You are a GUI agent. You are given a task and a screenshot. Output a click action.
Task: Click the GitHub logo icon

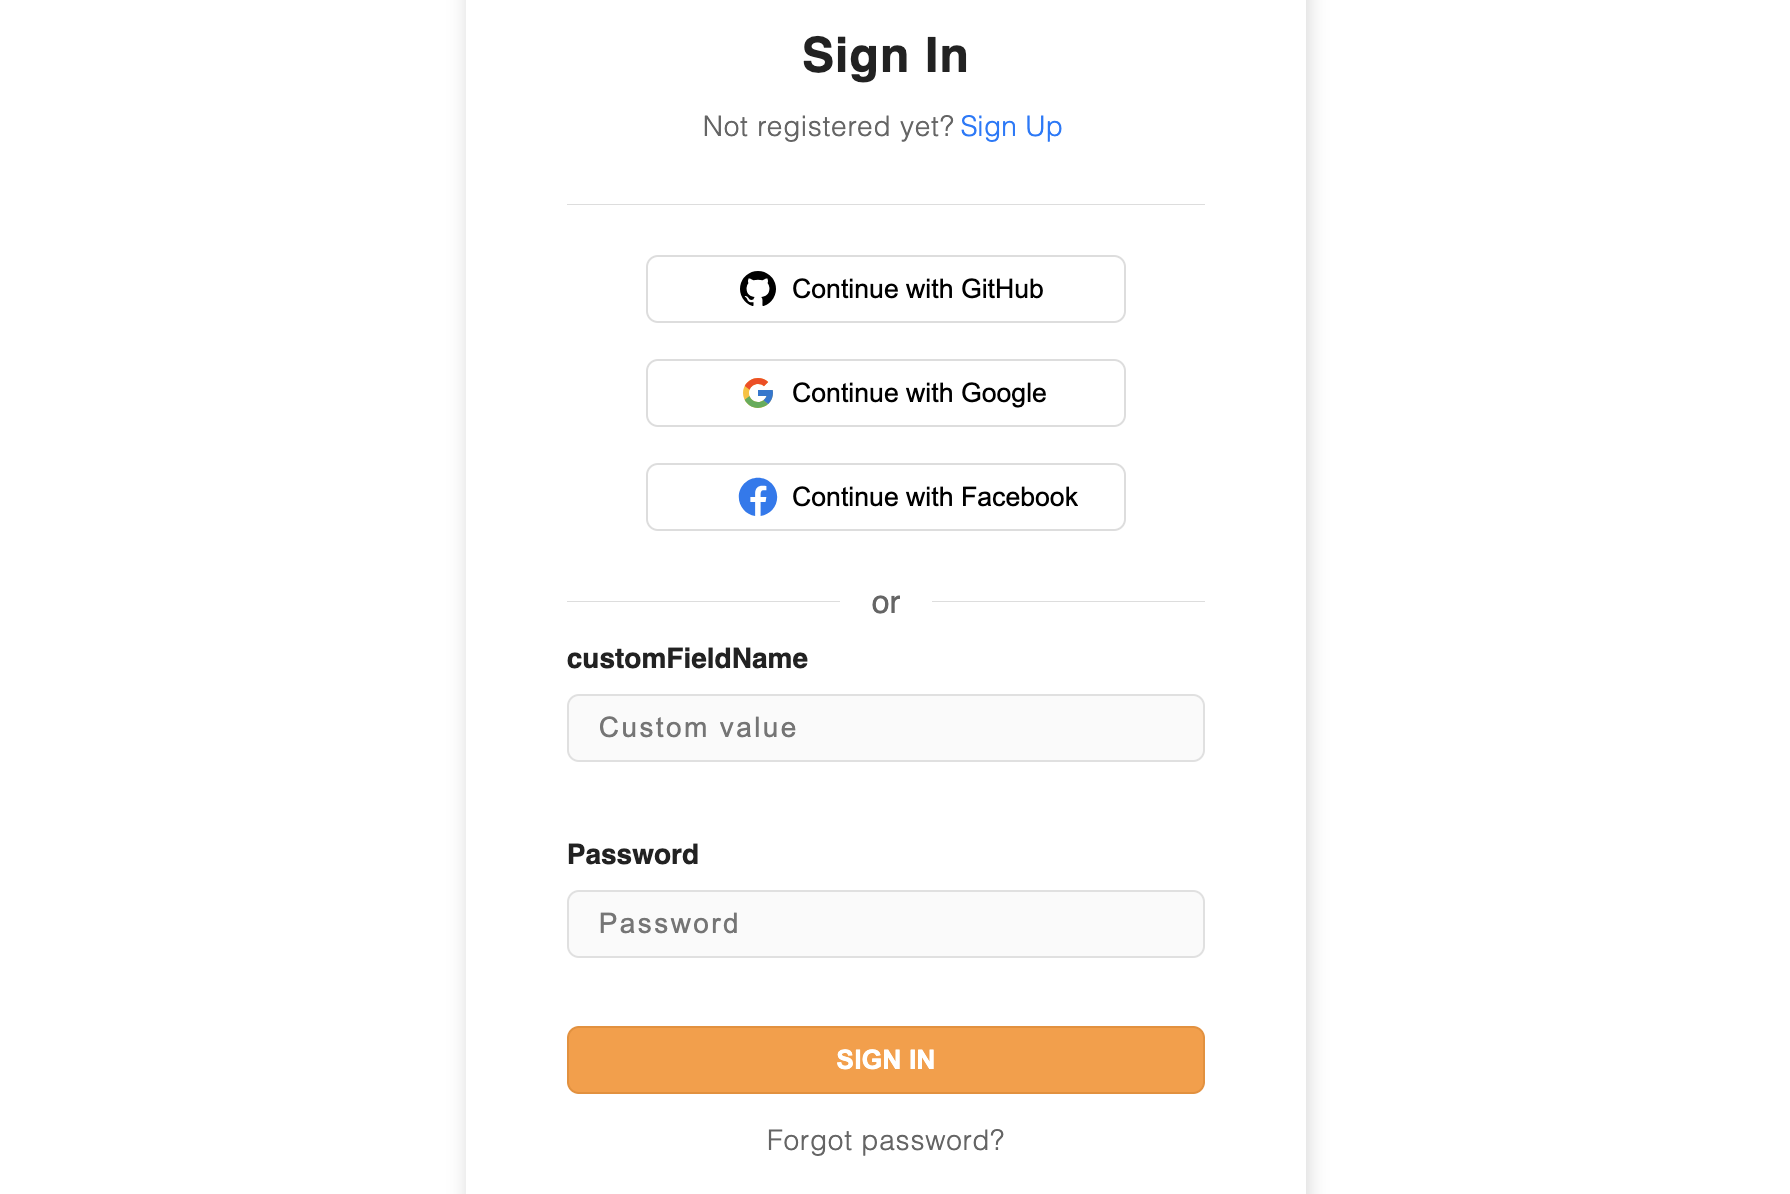coord(760,289)
